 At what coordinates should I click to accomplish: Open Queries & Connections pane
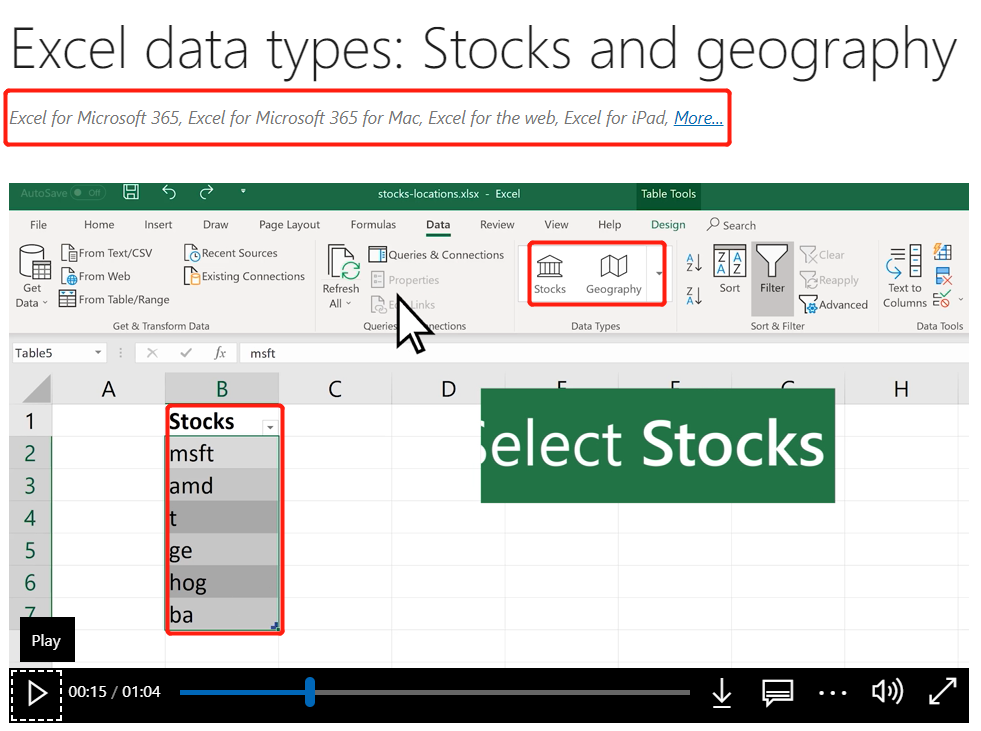click(x=436, y=255)
